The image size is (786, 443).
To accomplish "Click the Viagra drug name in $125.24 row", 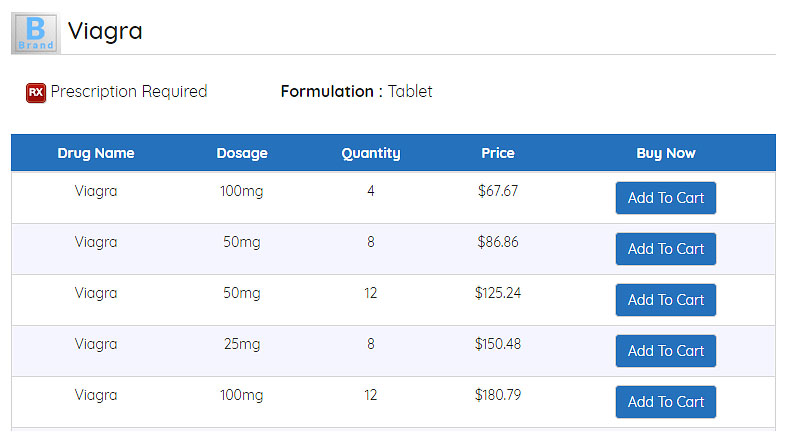I will (96, 294).
